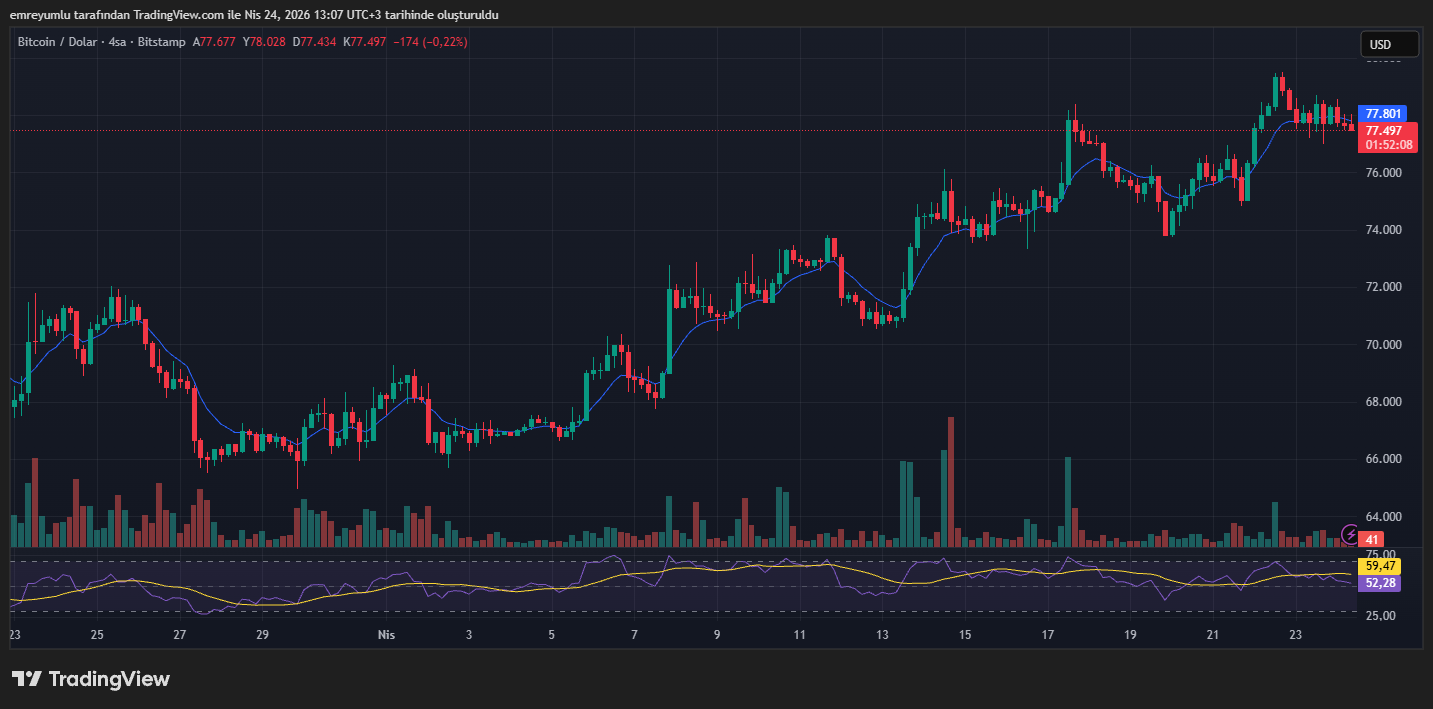Click the blue 77.801 last price label
This screenshot has height=709, width=1433.
(1381, 113)
